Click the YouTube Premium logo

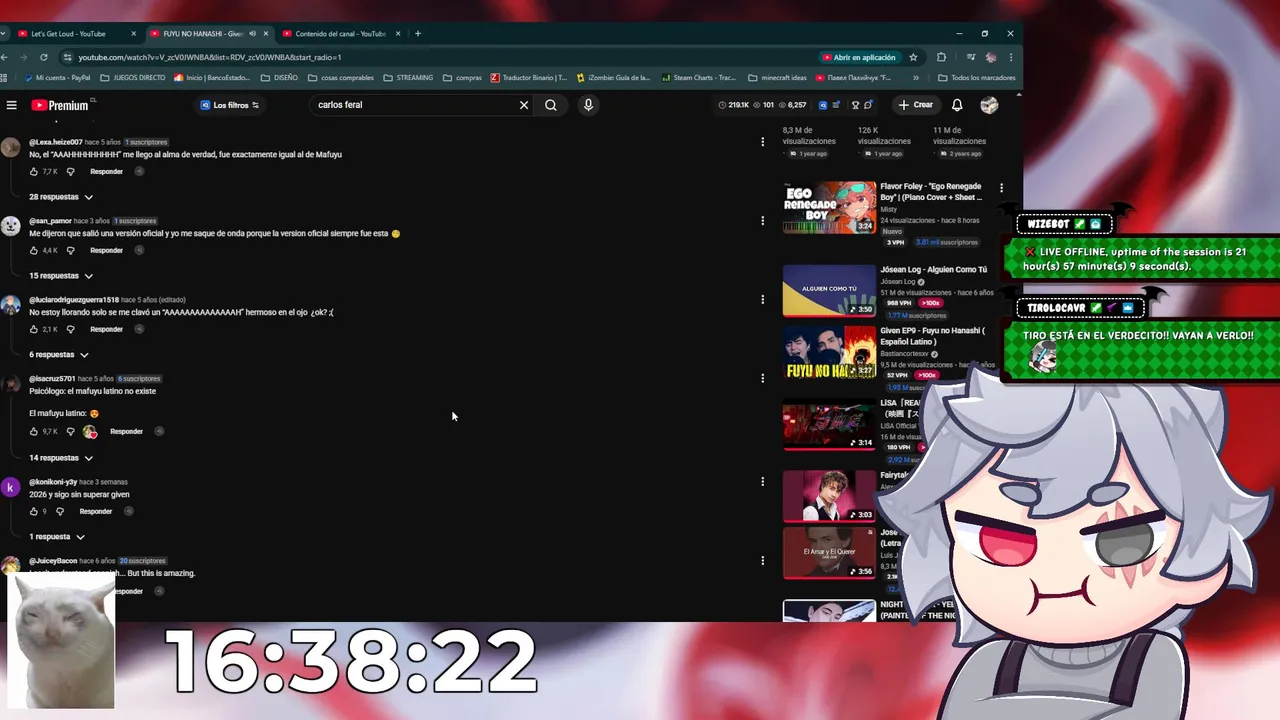60,105
